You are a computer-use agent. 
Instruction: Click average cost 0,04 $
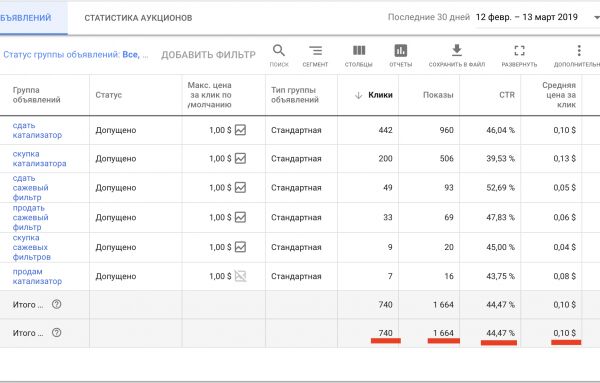(564, 247)
